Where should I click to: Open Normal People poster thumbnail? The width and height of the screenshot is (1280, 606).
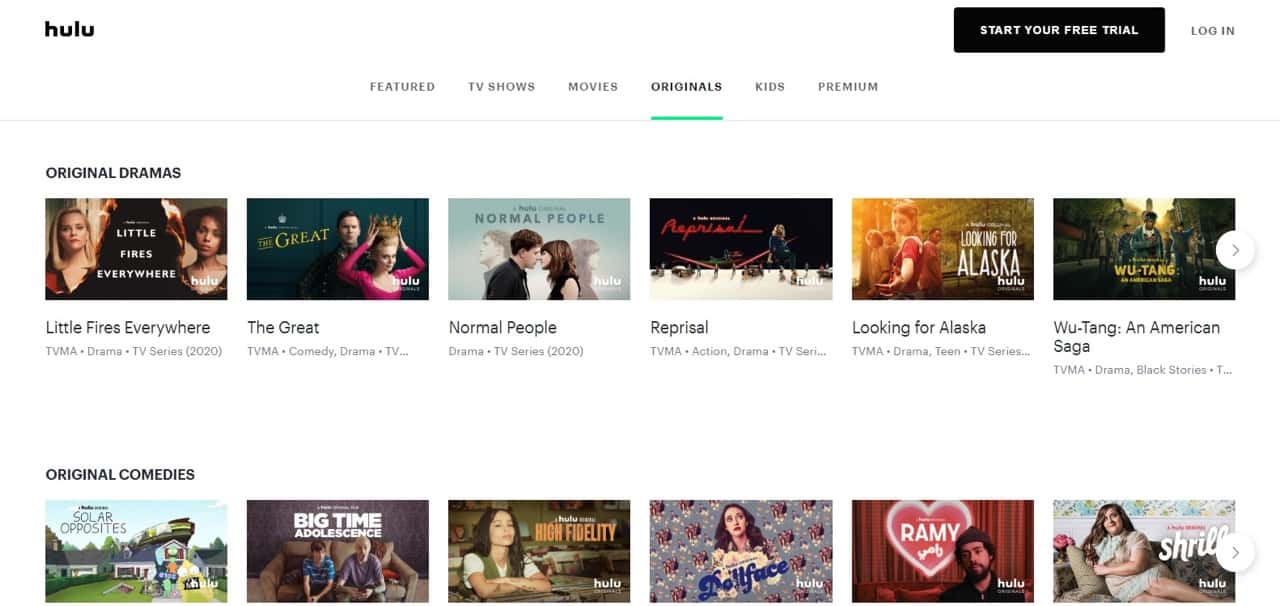pos(539,249)
